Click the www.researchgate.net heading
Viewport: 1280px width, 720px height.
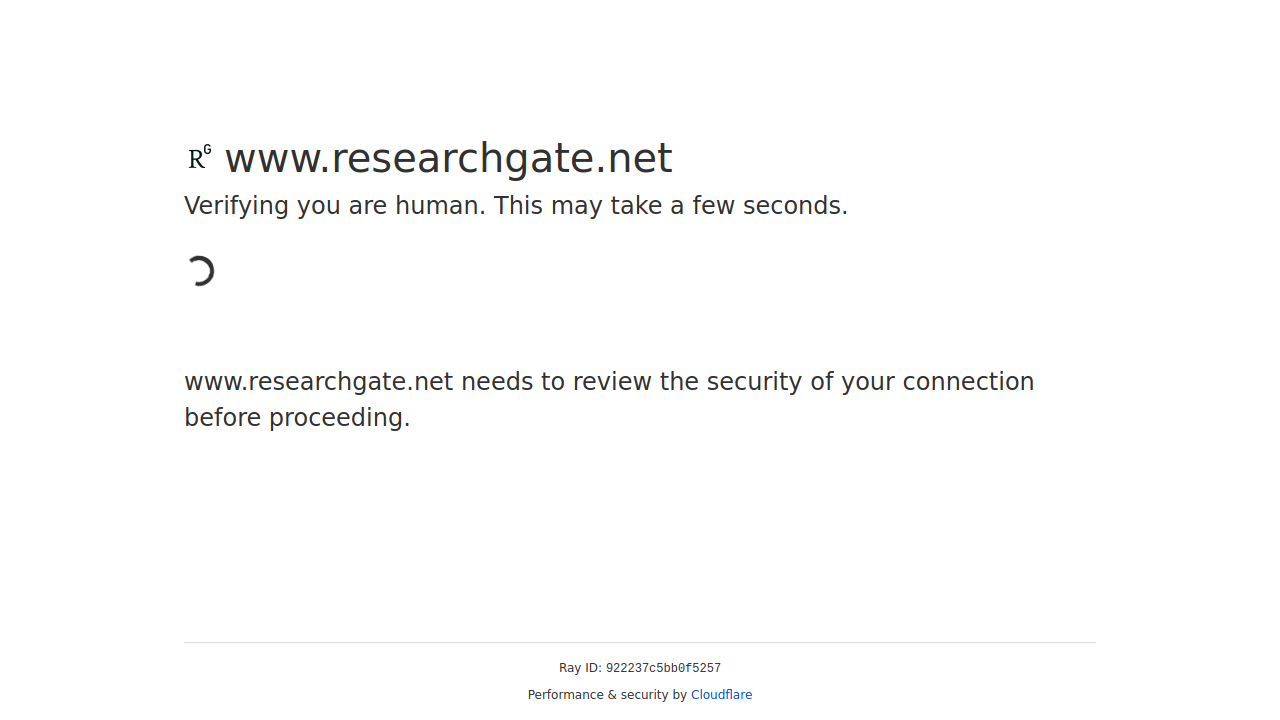pyautogui.click(x=448, y=158)
